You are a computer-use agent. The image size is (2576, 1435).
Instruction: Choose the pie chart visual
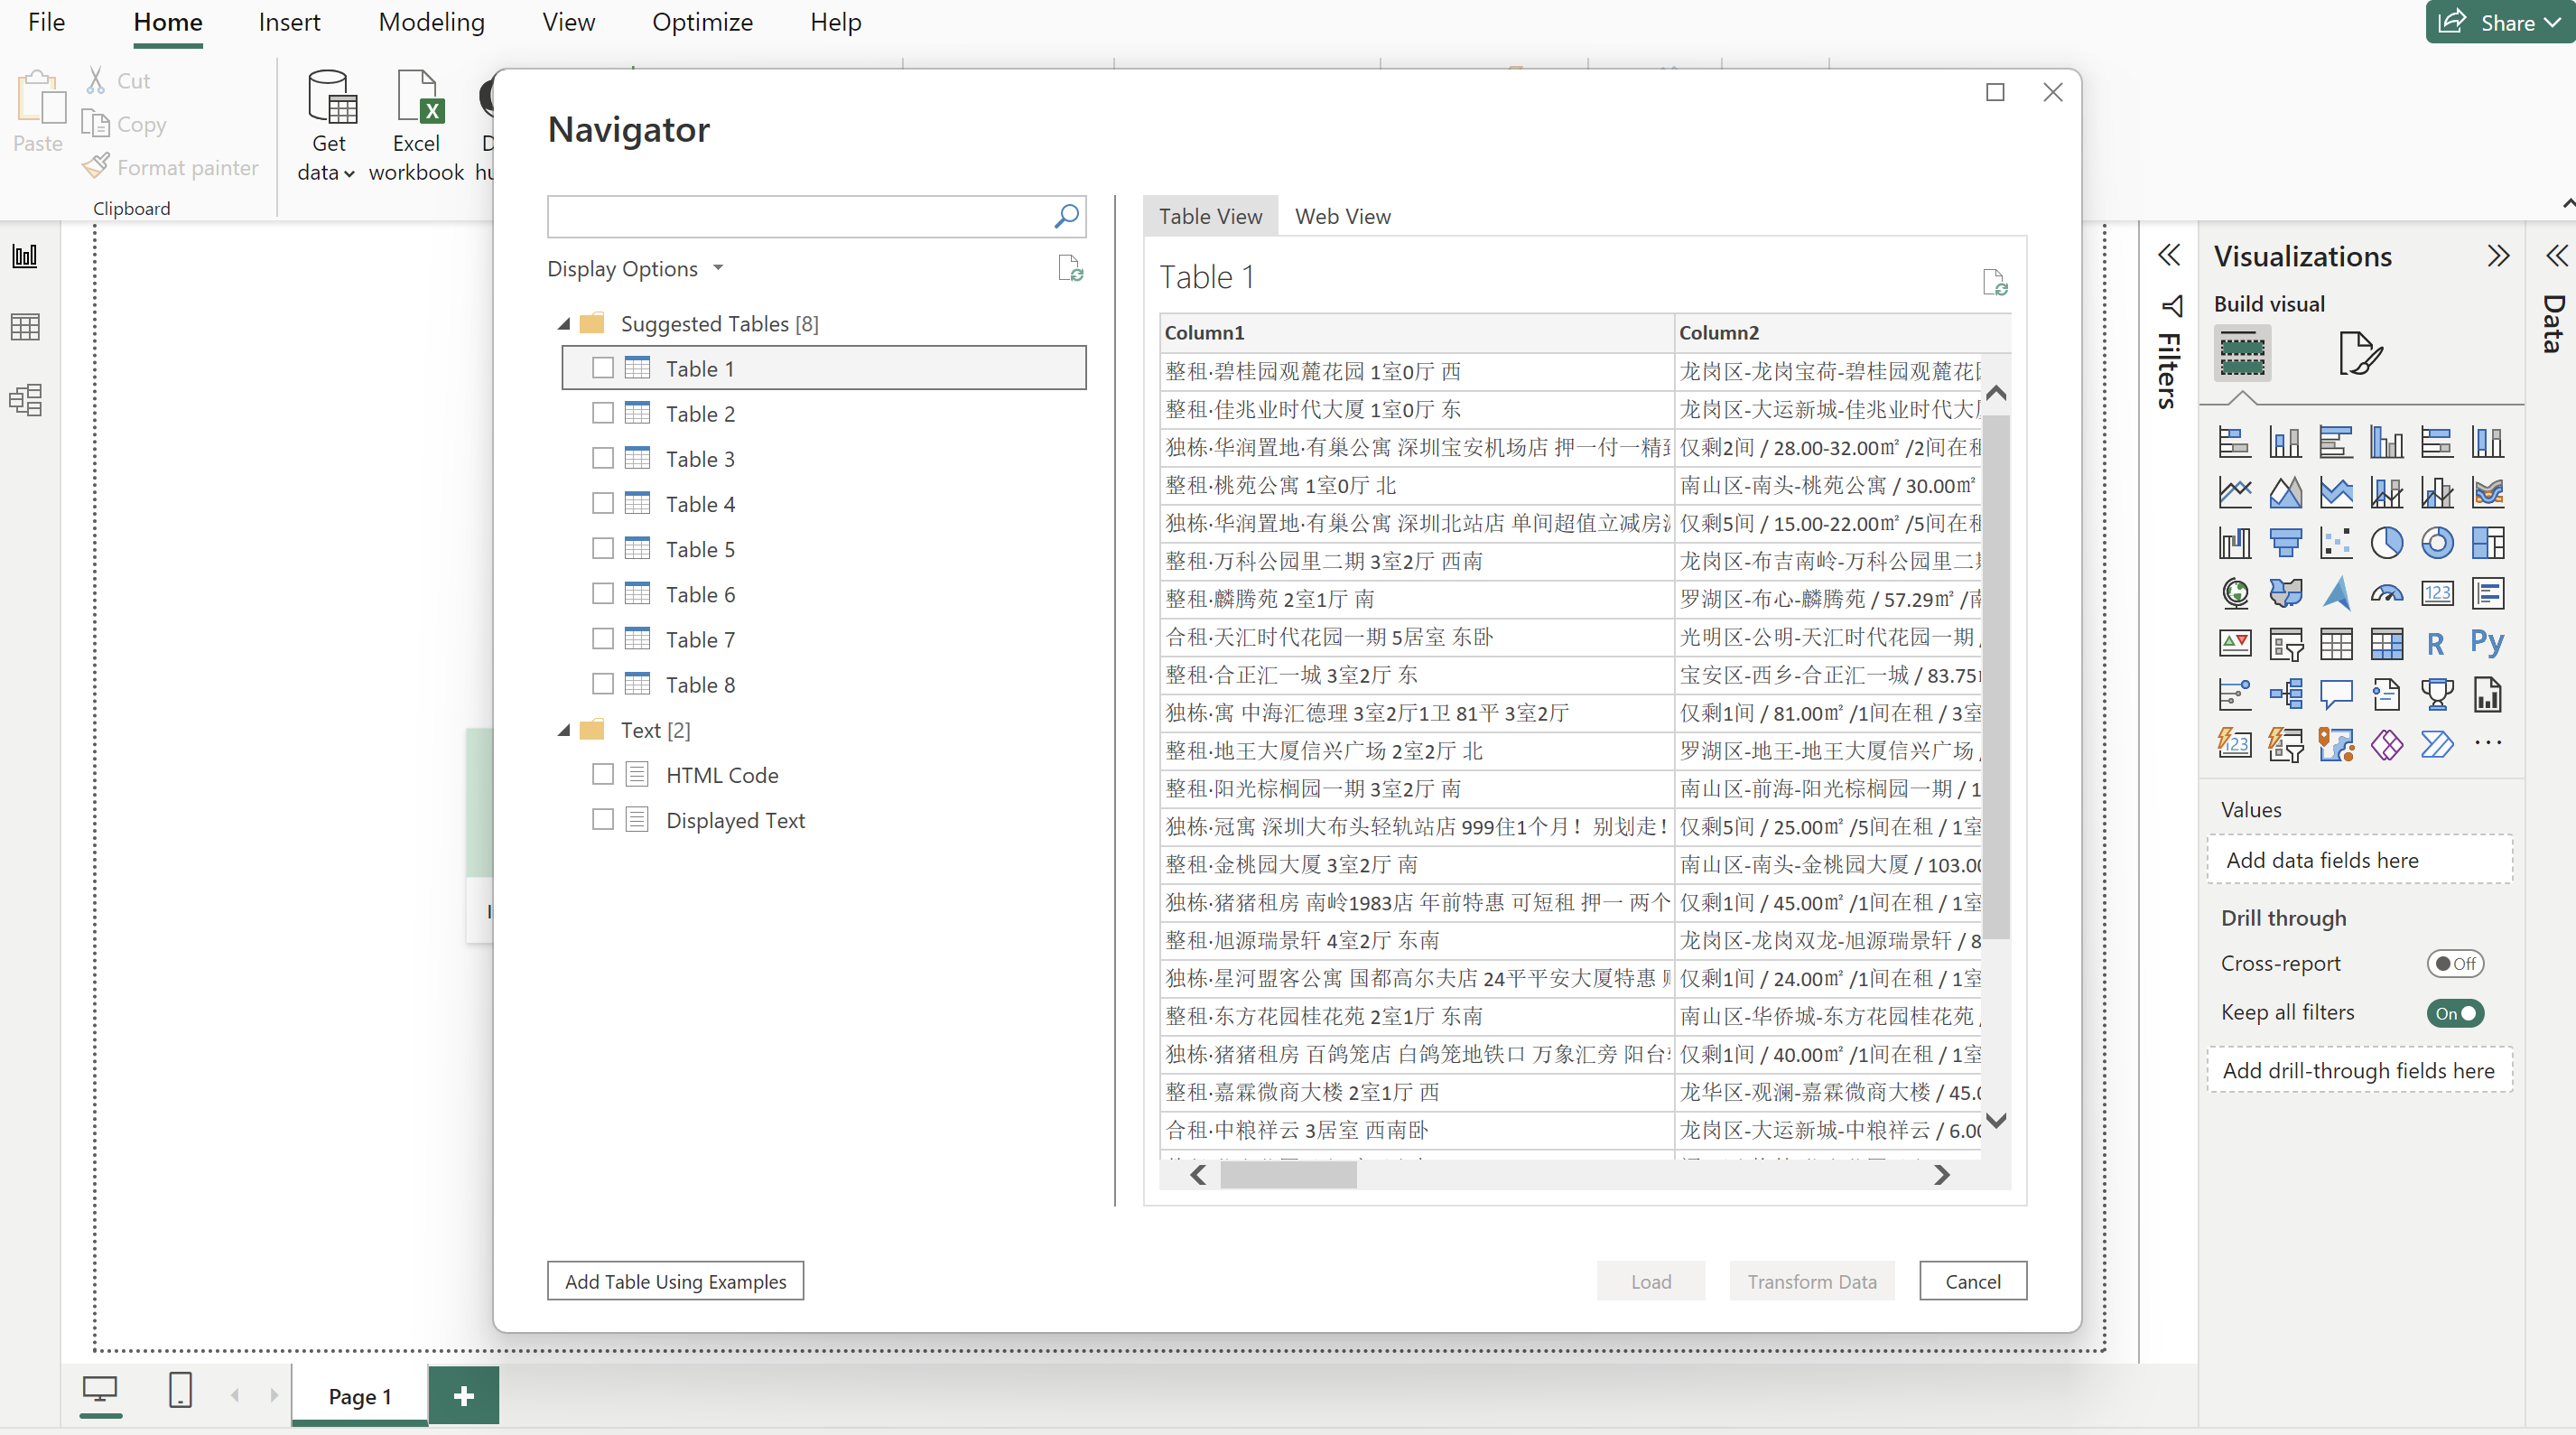pos(2386,543)
